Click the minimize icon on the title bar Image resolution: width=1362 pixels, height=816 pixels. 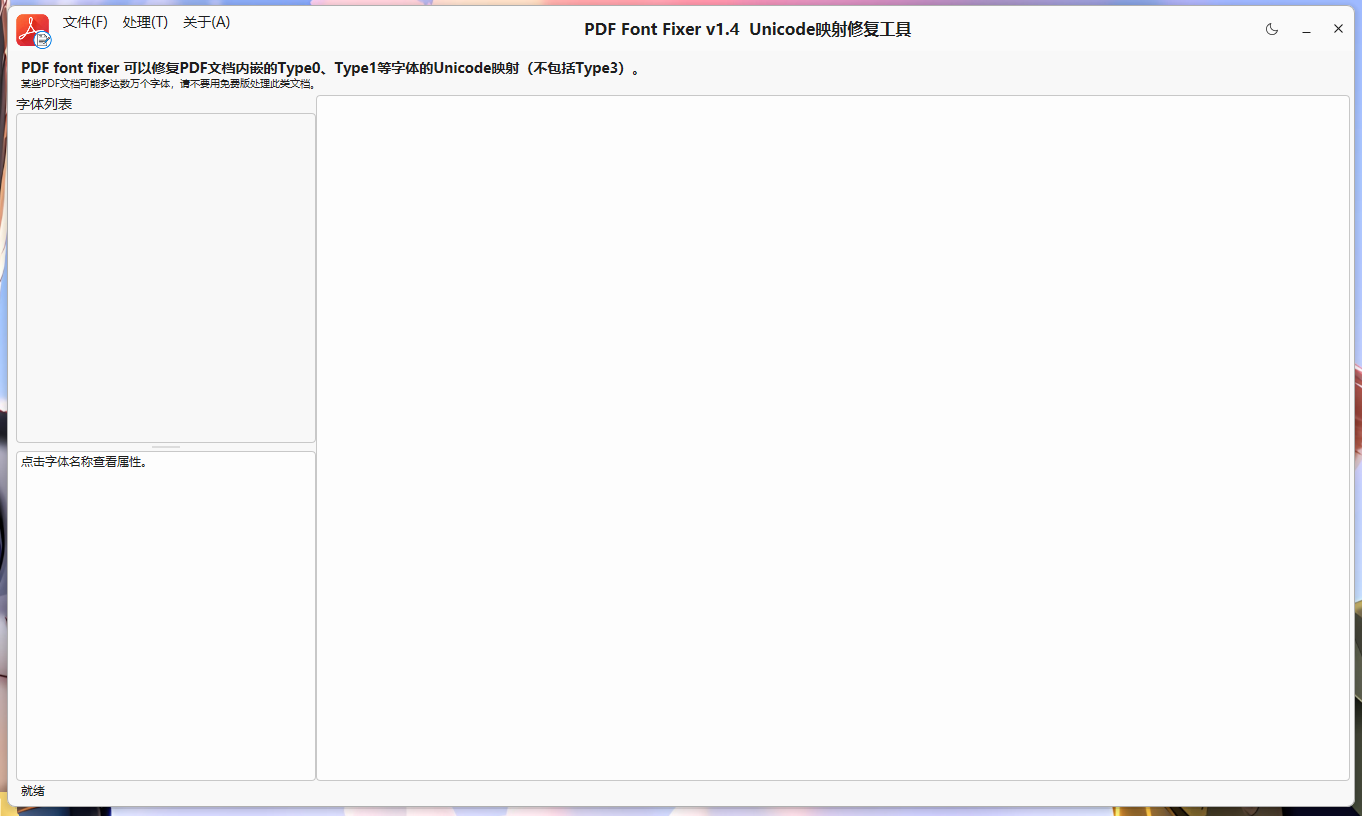point(1305,30)
